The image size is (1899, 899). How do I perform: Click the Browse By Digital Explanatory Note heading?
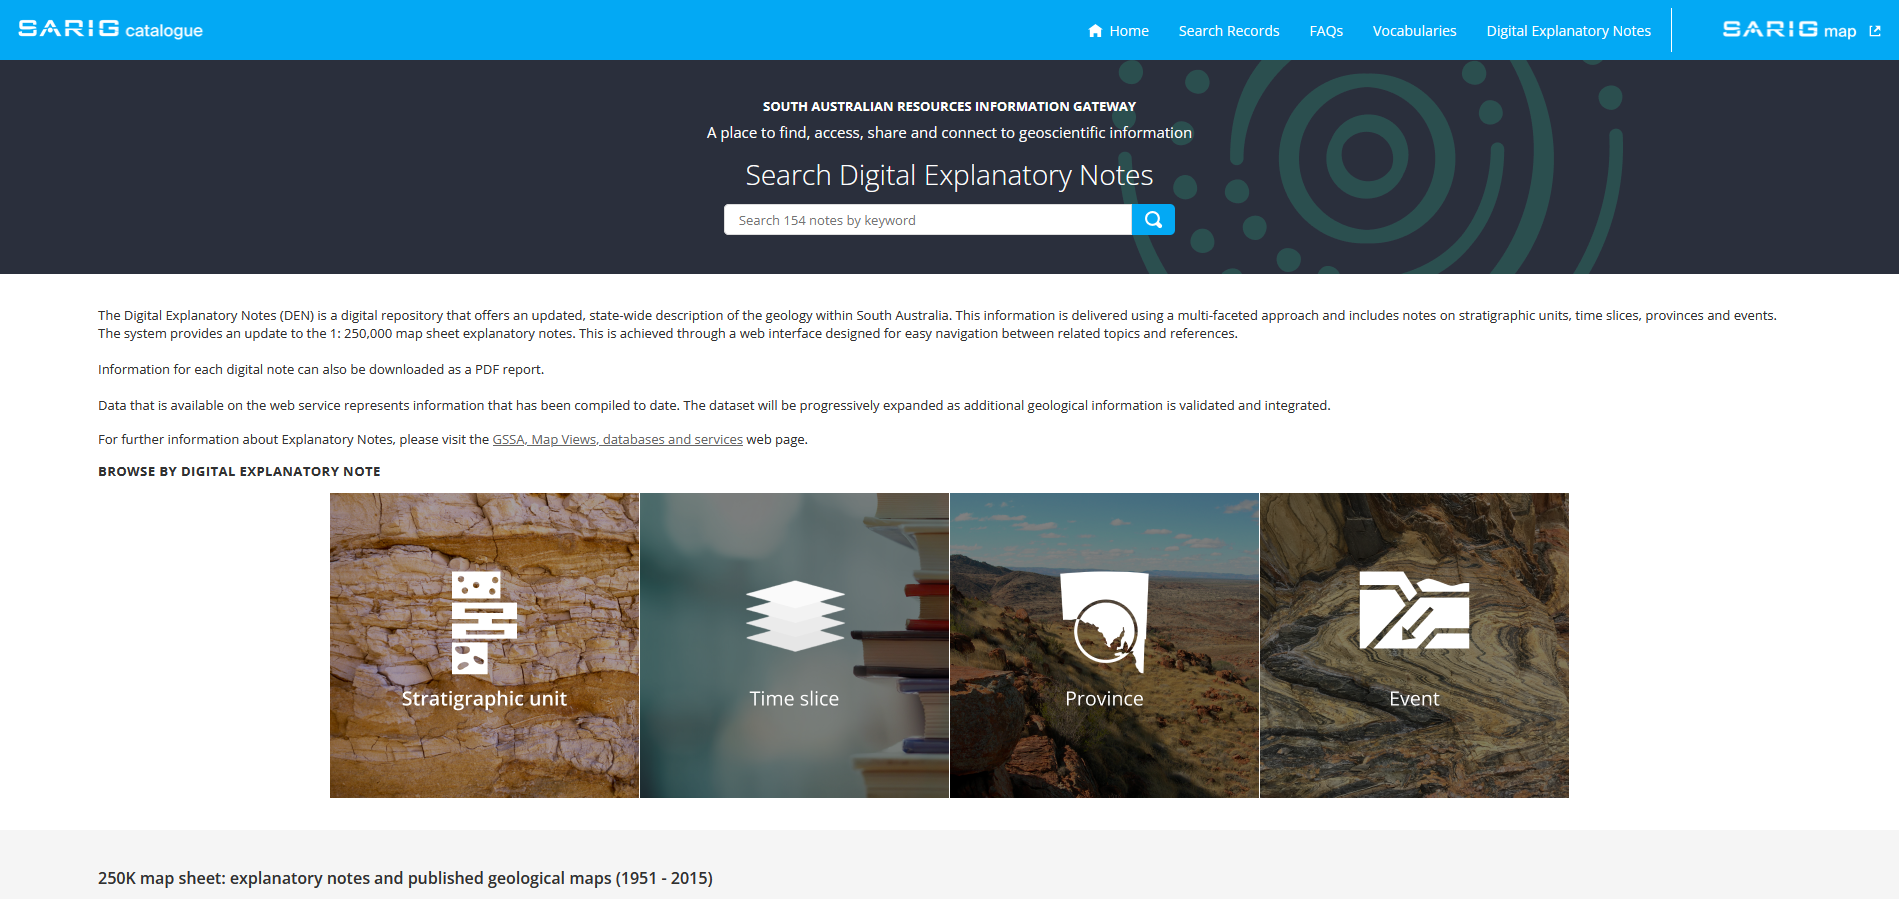pyautogui.click(x=239, y=471)
